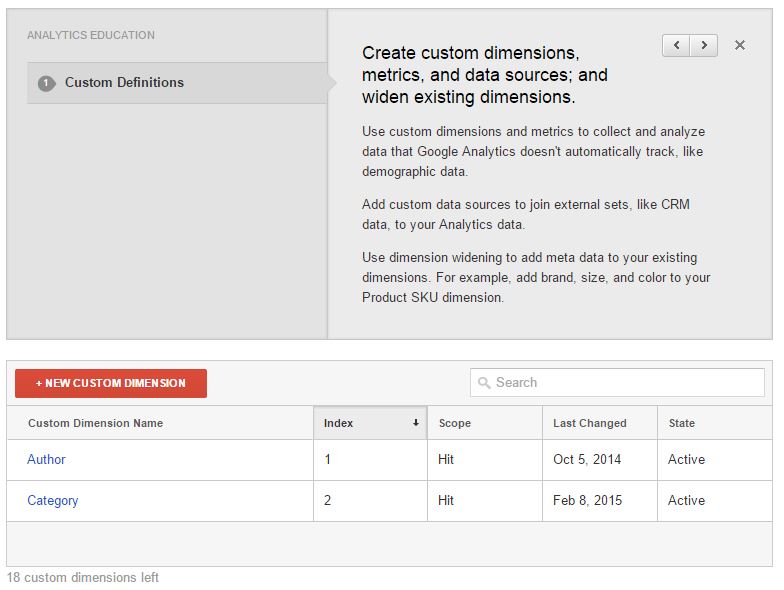The height and width of the screenshot is (590, 784).
Task: Click the State column header
Action: [682, 423]
